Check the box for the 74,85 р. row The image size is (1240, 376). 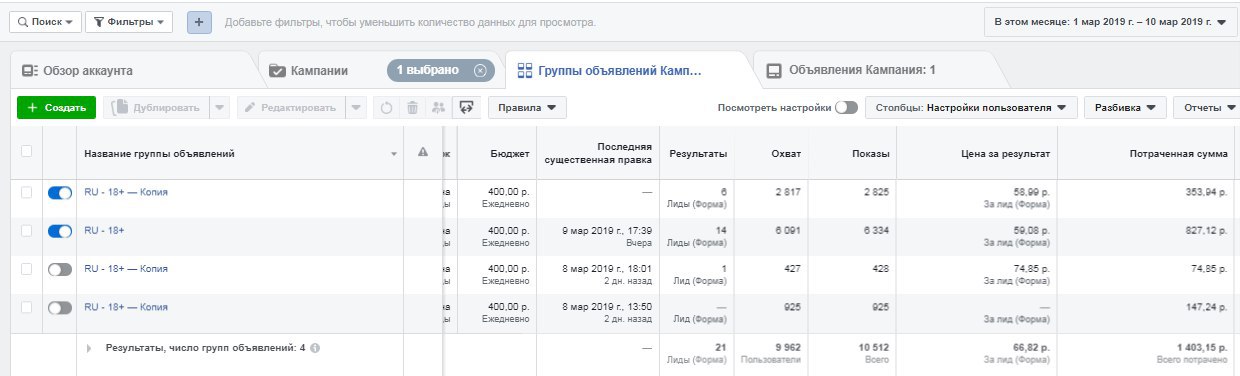(x=26, y=269)
